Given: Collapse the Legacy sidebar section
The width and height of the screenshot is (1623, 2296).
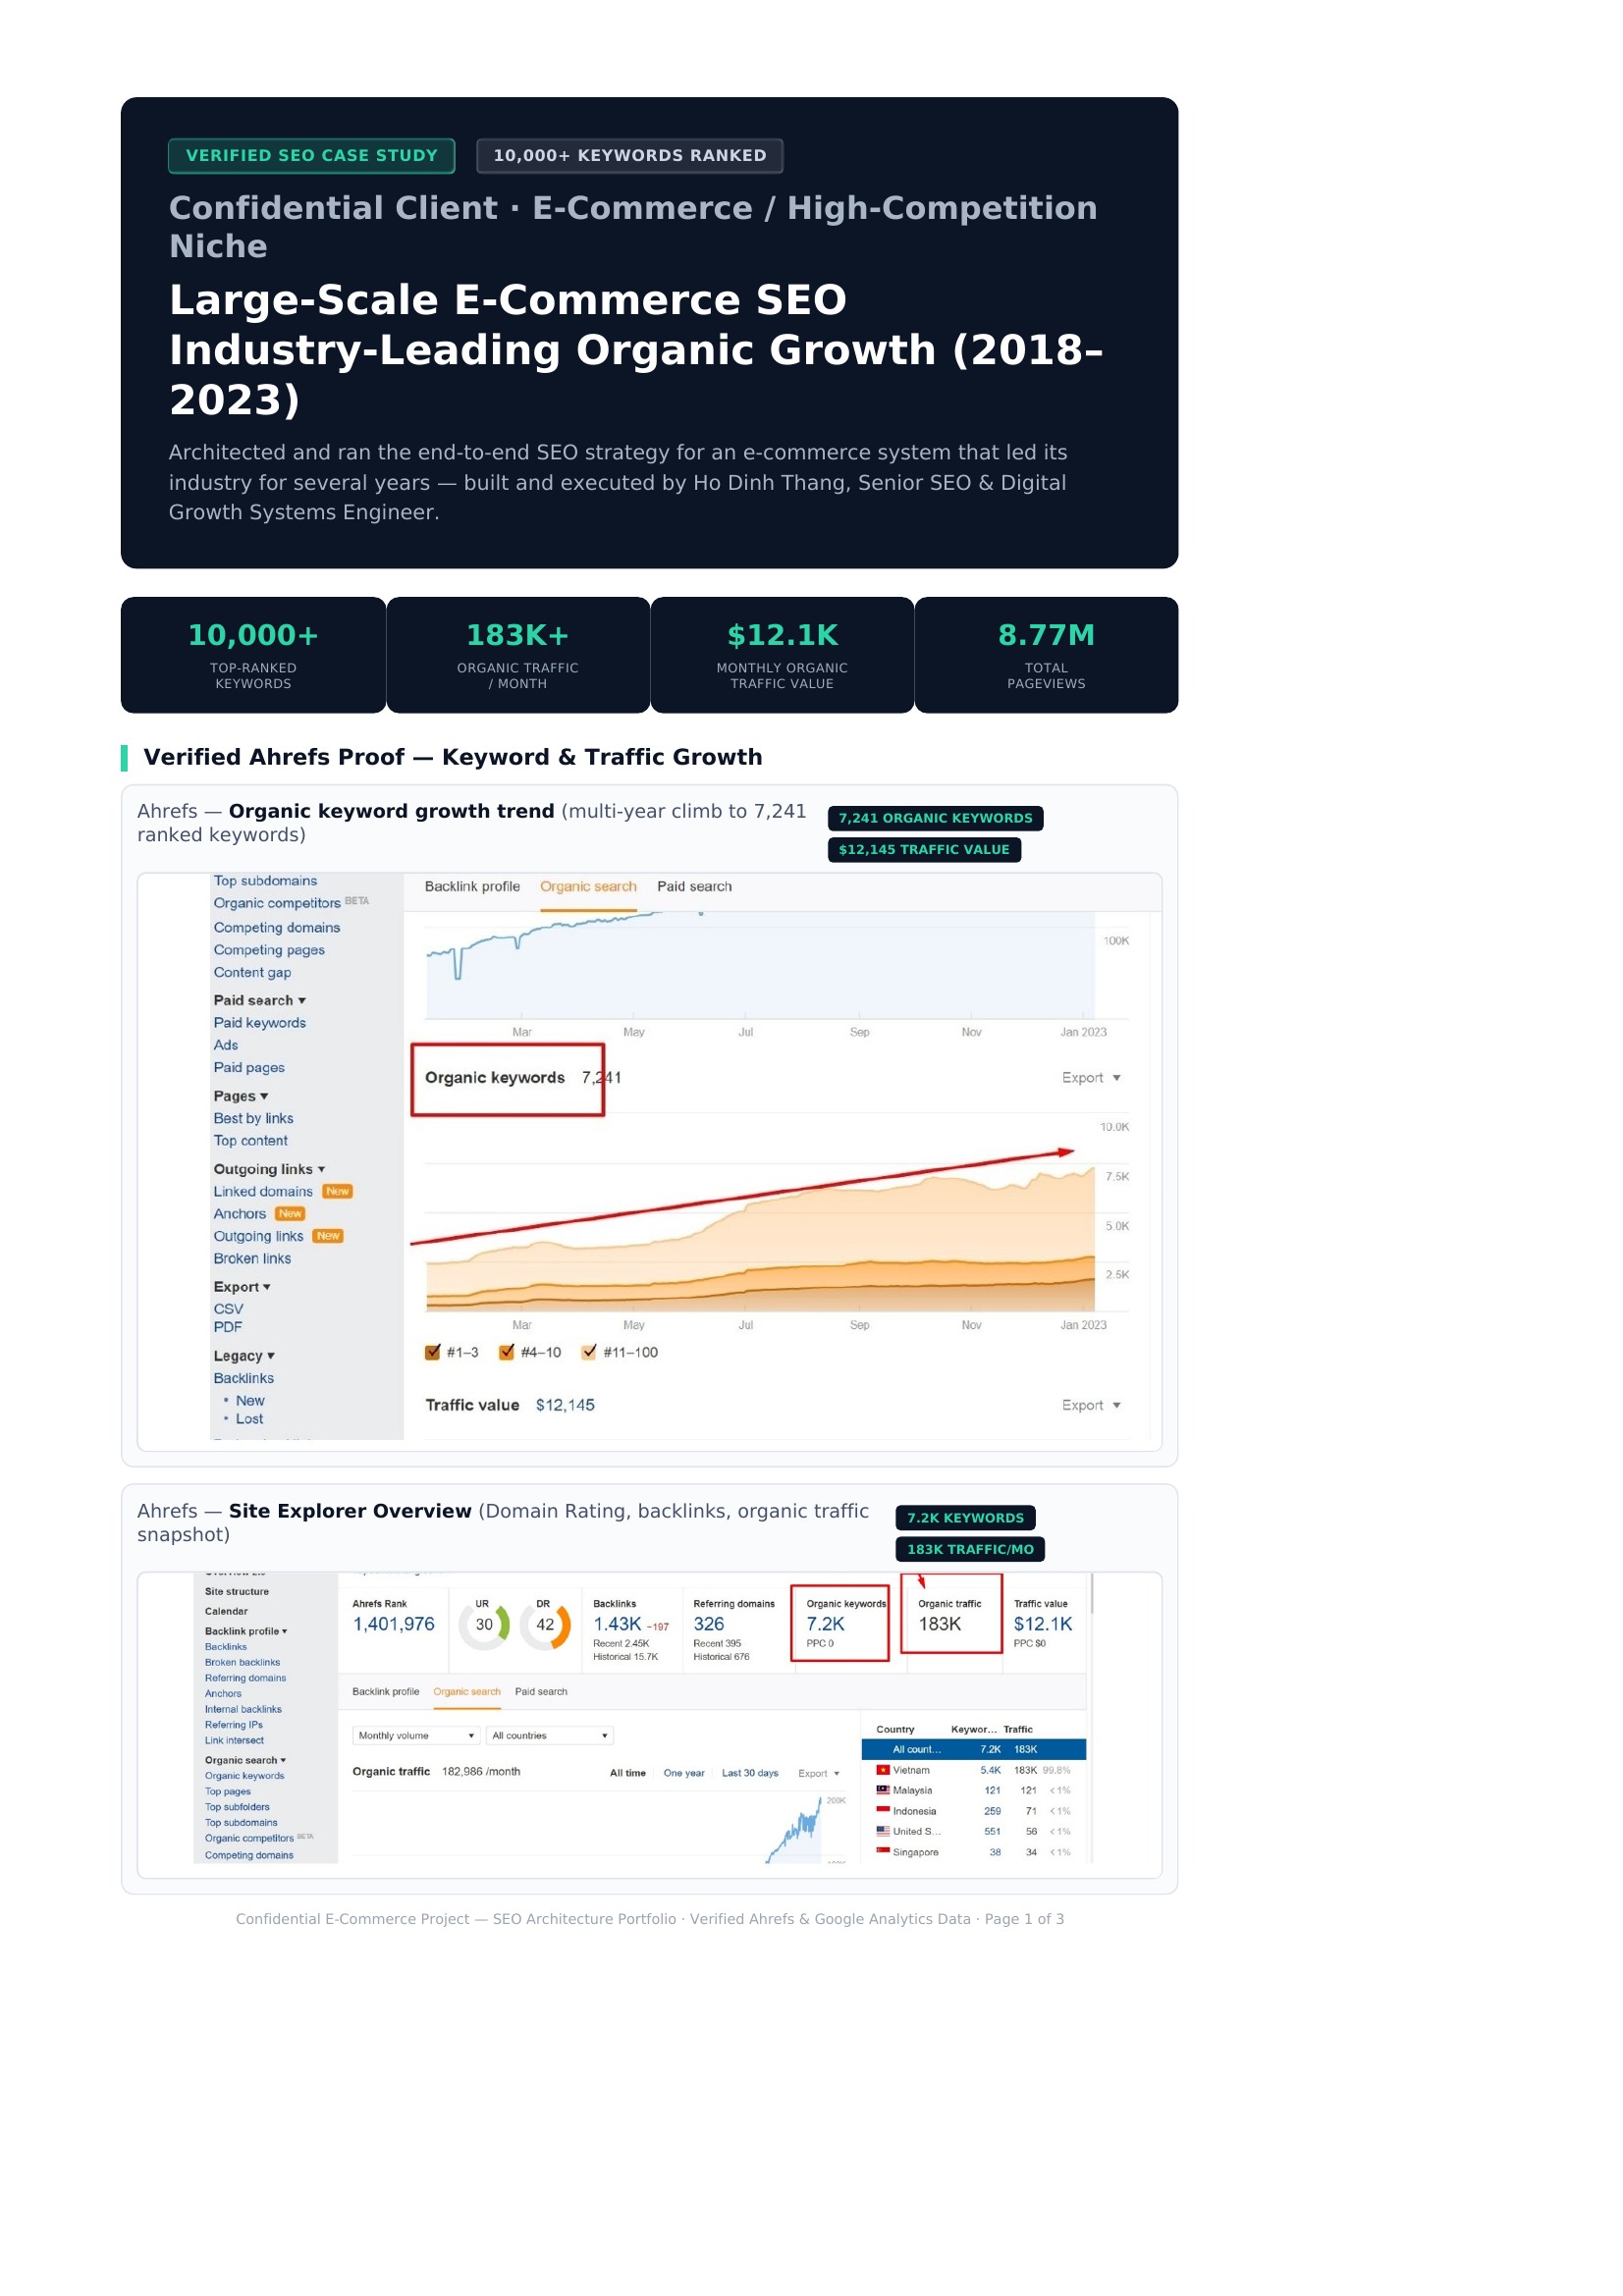Looking at the screenshot, I should 244,1356.
